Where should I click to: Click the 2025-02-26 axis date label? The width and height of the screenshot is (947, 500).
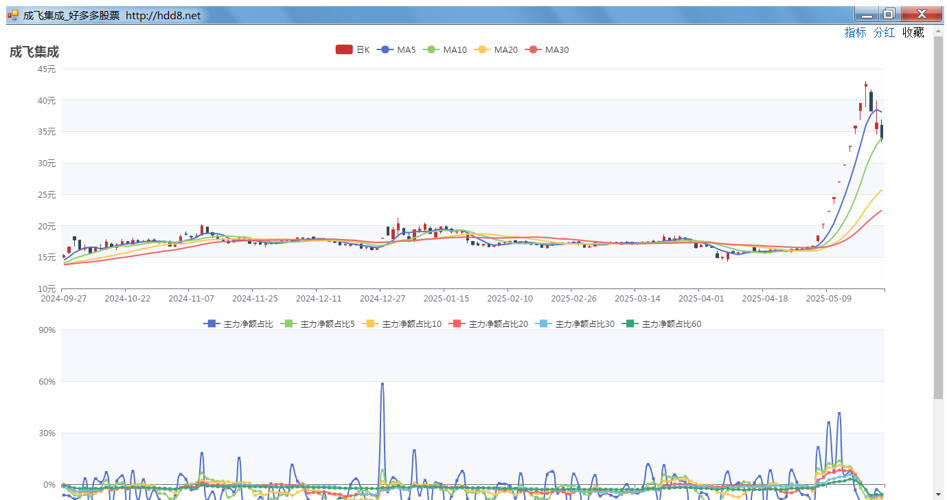click(x=574, y=298)
